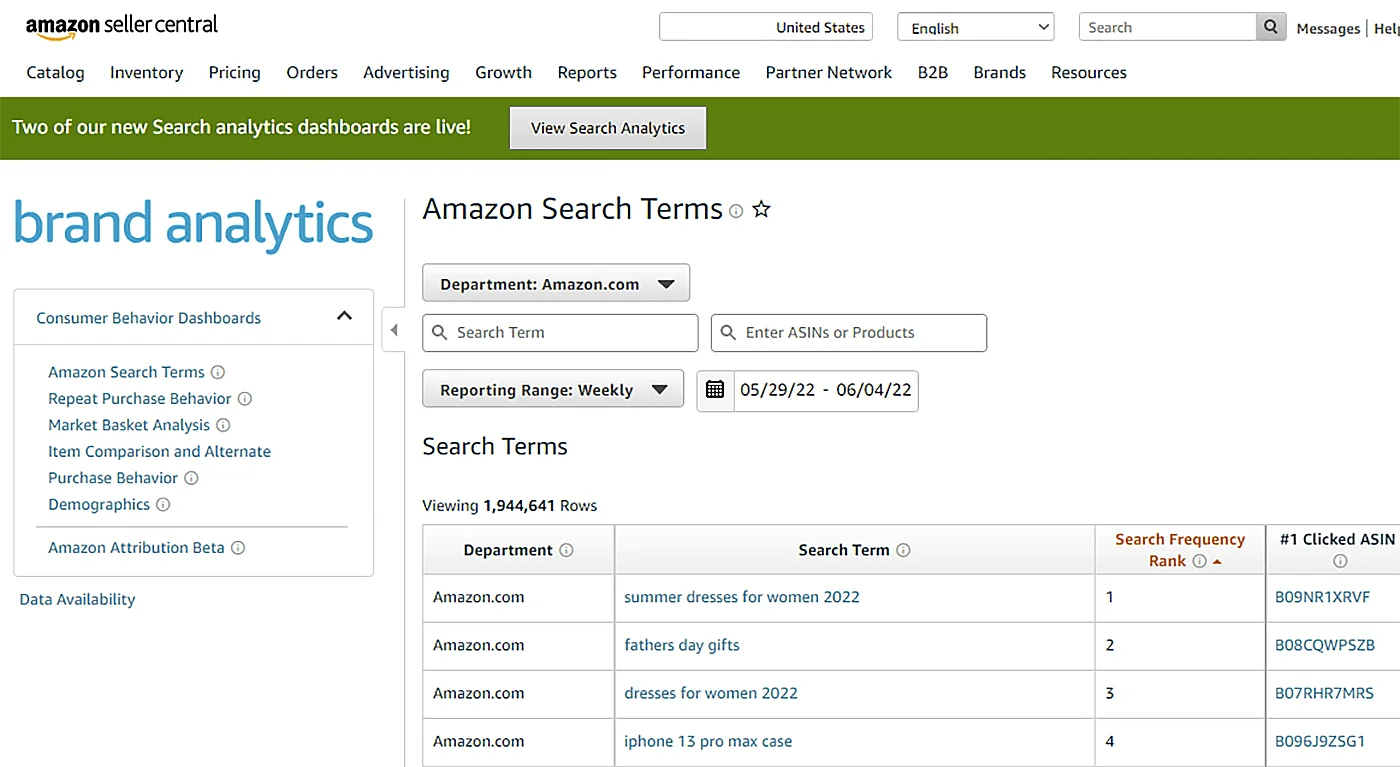Open ASIN B07RHR7MRS
This screenshot has height=767, width=1400.
pos(1324,693)
